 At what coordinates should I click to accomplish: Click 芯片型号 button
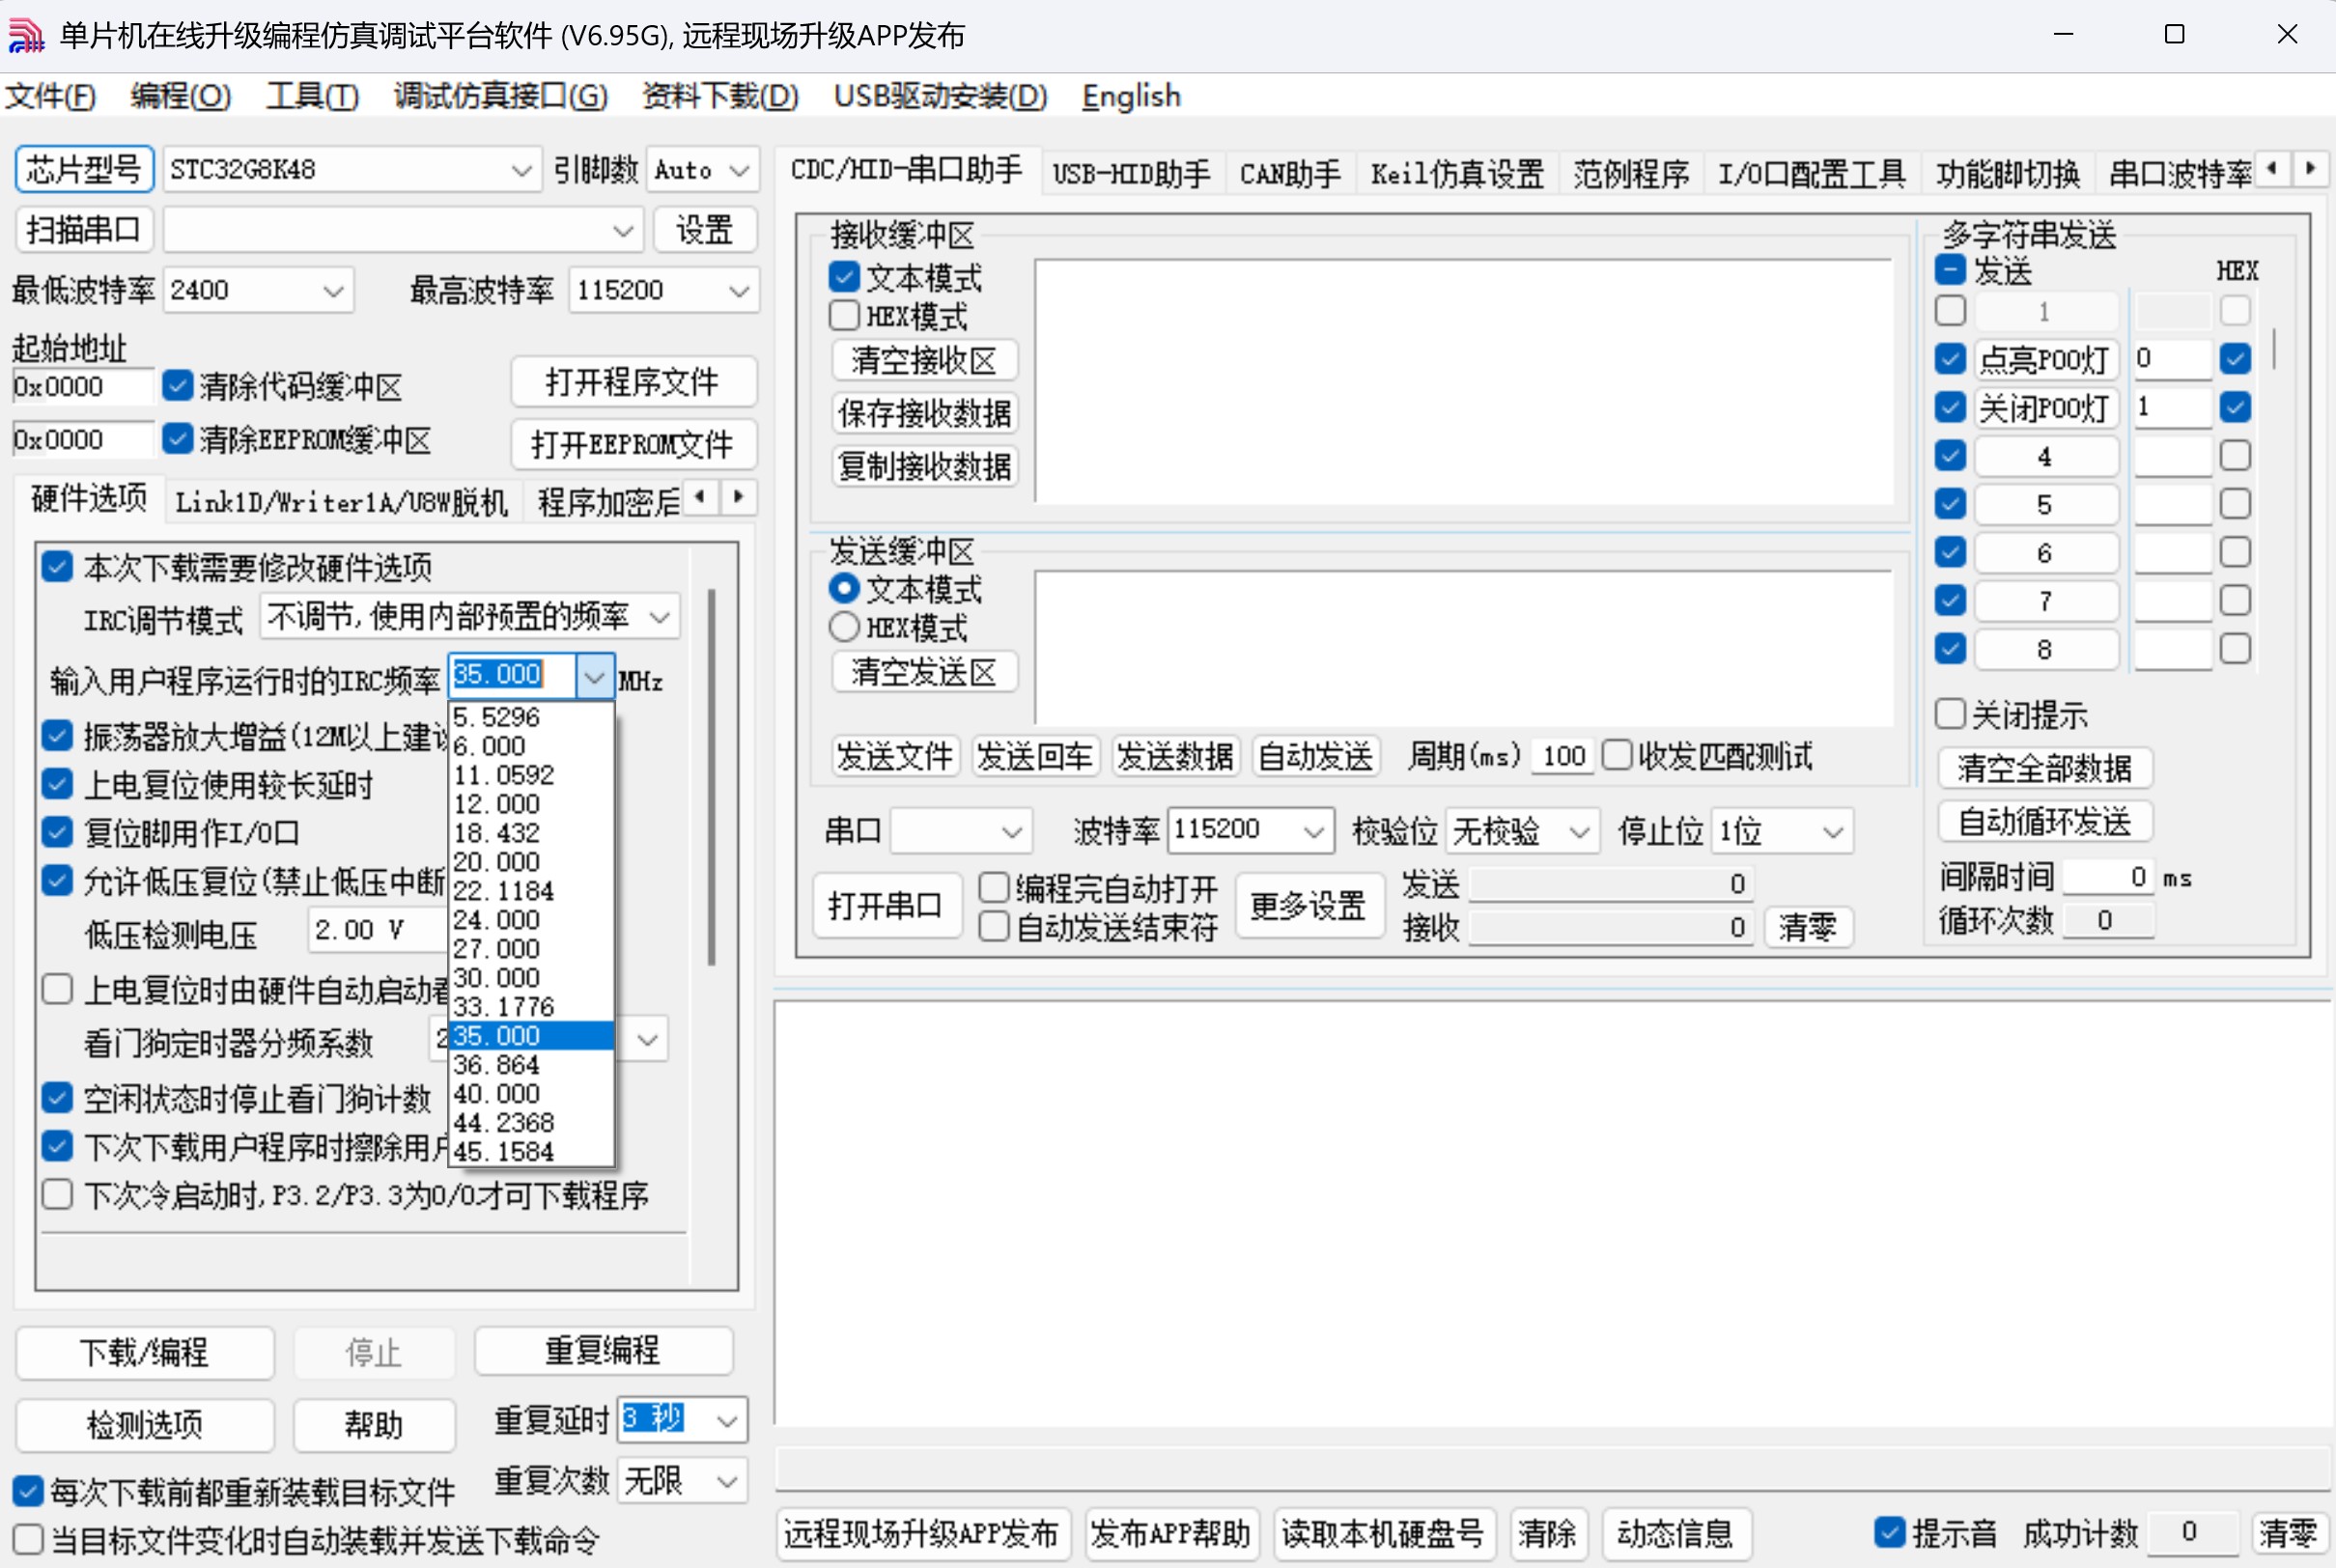(x=84, y=169)
